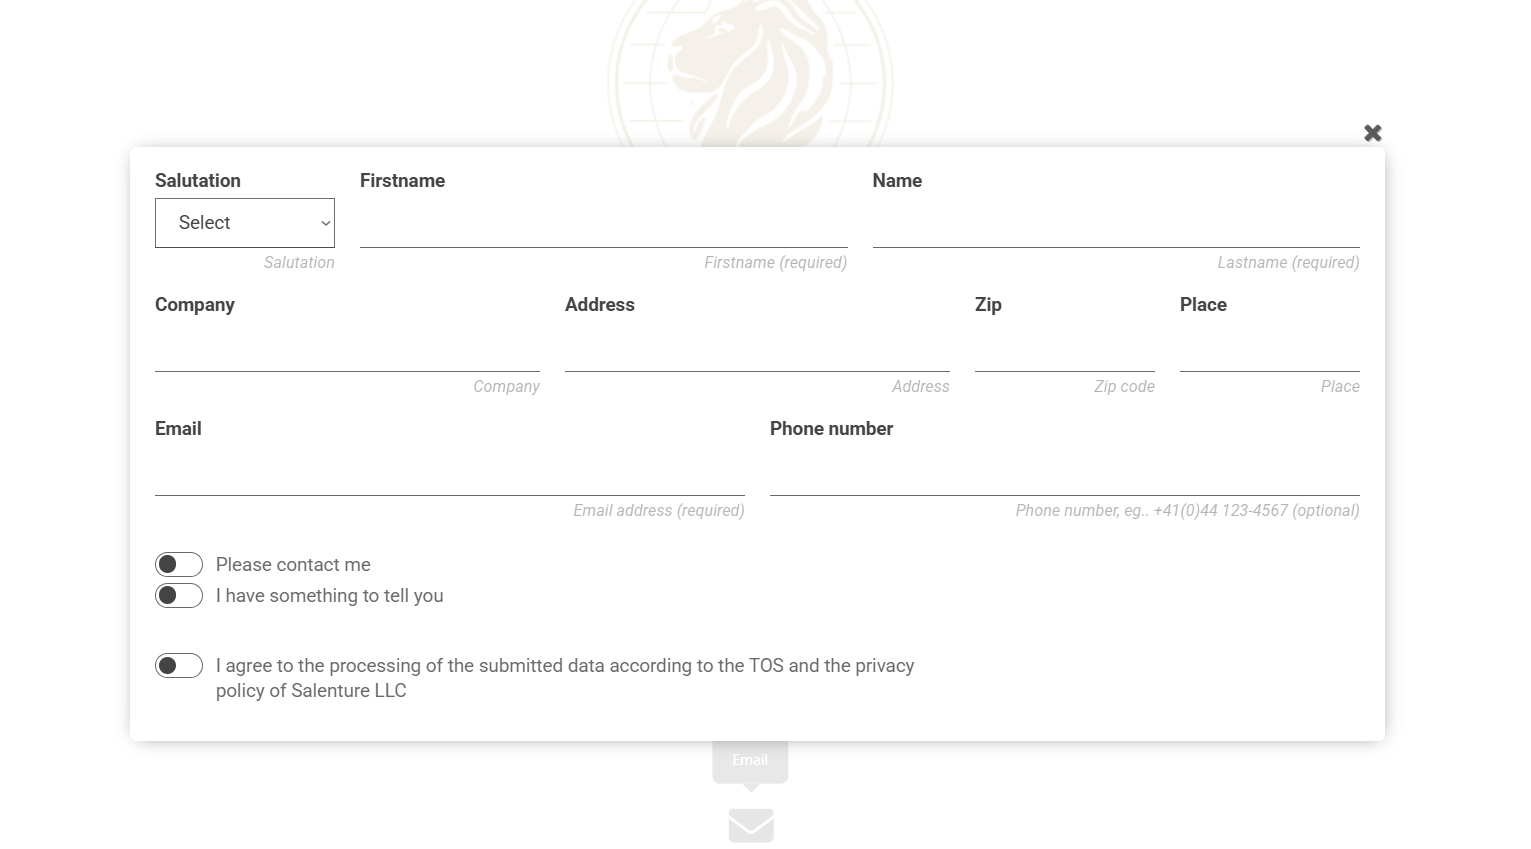Screen dimensions: 1531x849
Task: Open the Salutation Select dropdown
Action: click(245, 223)
